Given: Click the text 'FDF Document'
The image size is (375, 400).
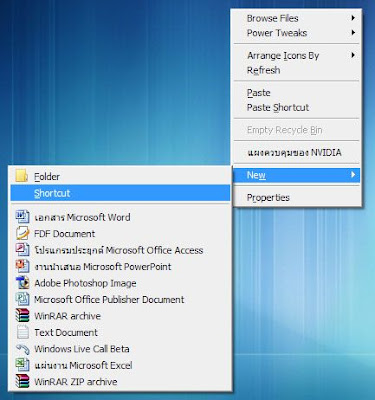Looking at the screenshot, I should pyautogui.click(x=65, y=234).
